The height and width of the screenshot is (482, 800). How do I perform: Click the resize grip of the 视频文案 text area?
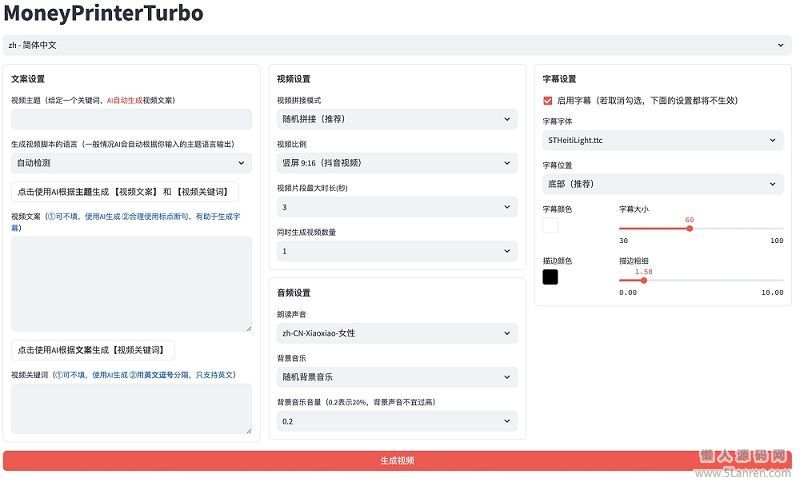(248, 328)
